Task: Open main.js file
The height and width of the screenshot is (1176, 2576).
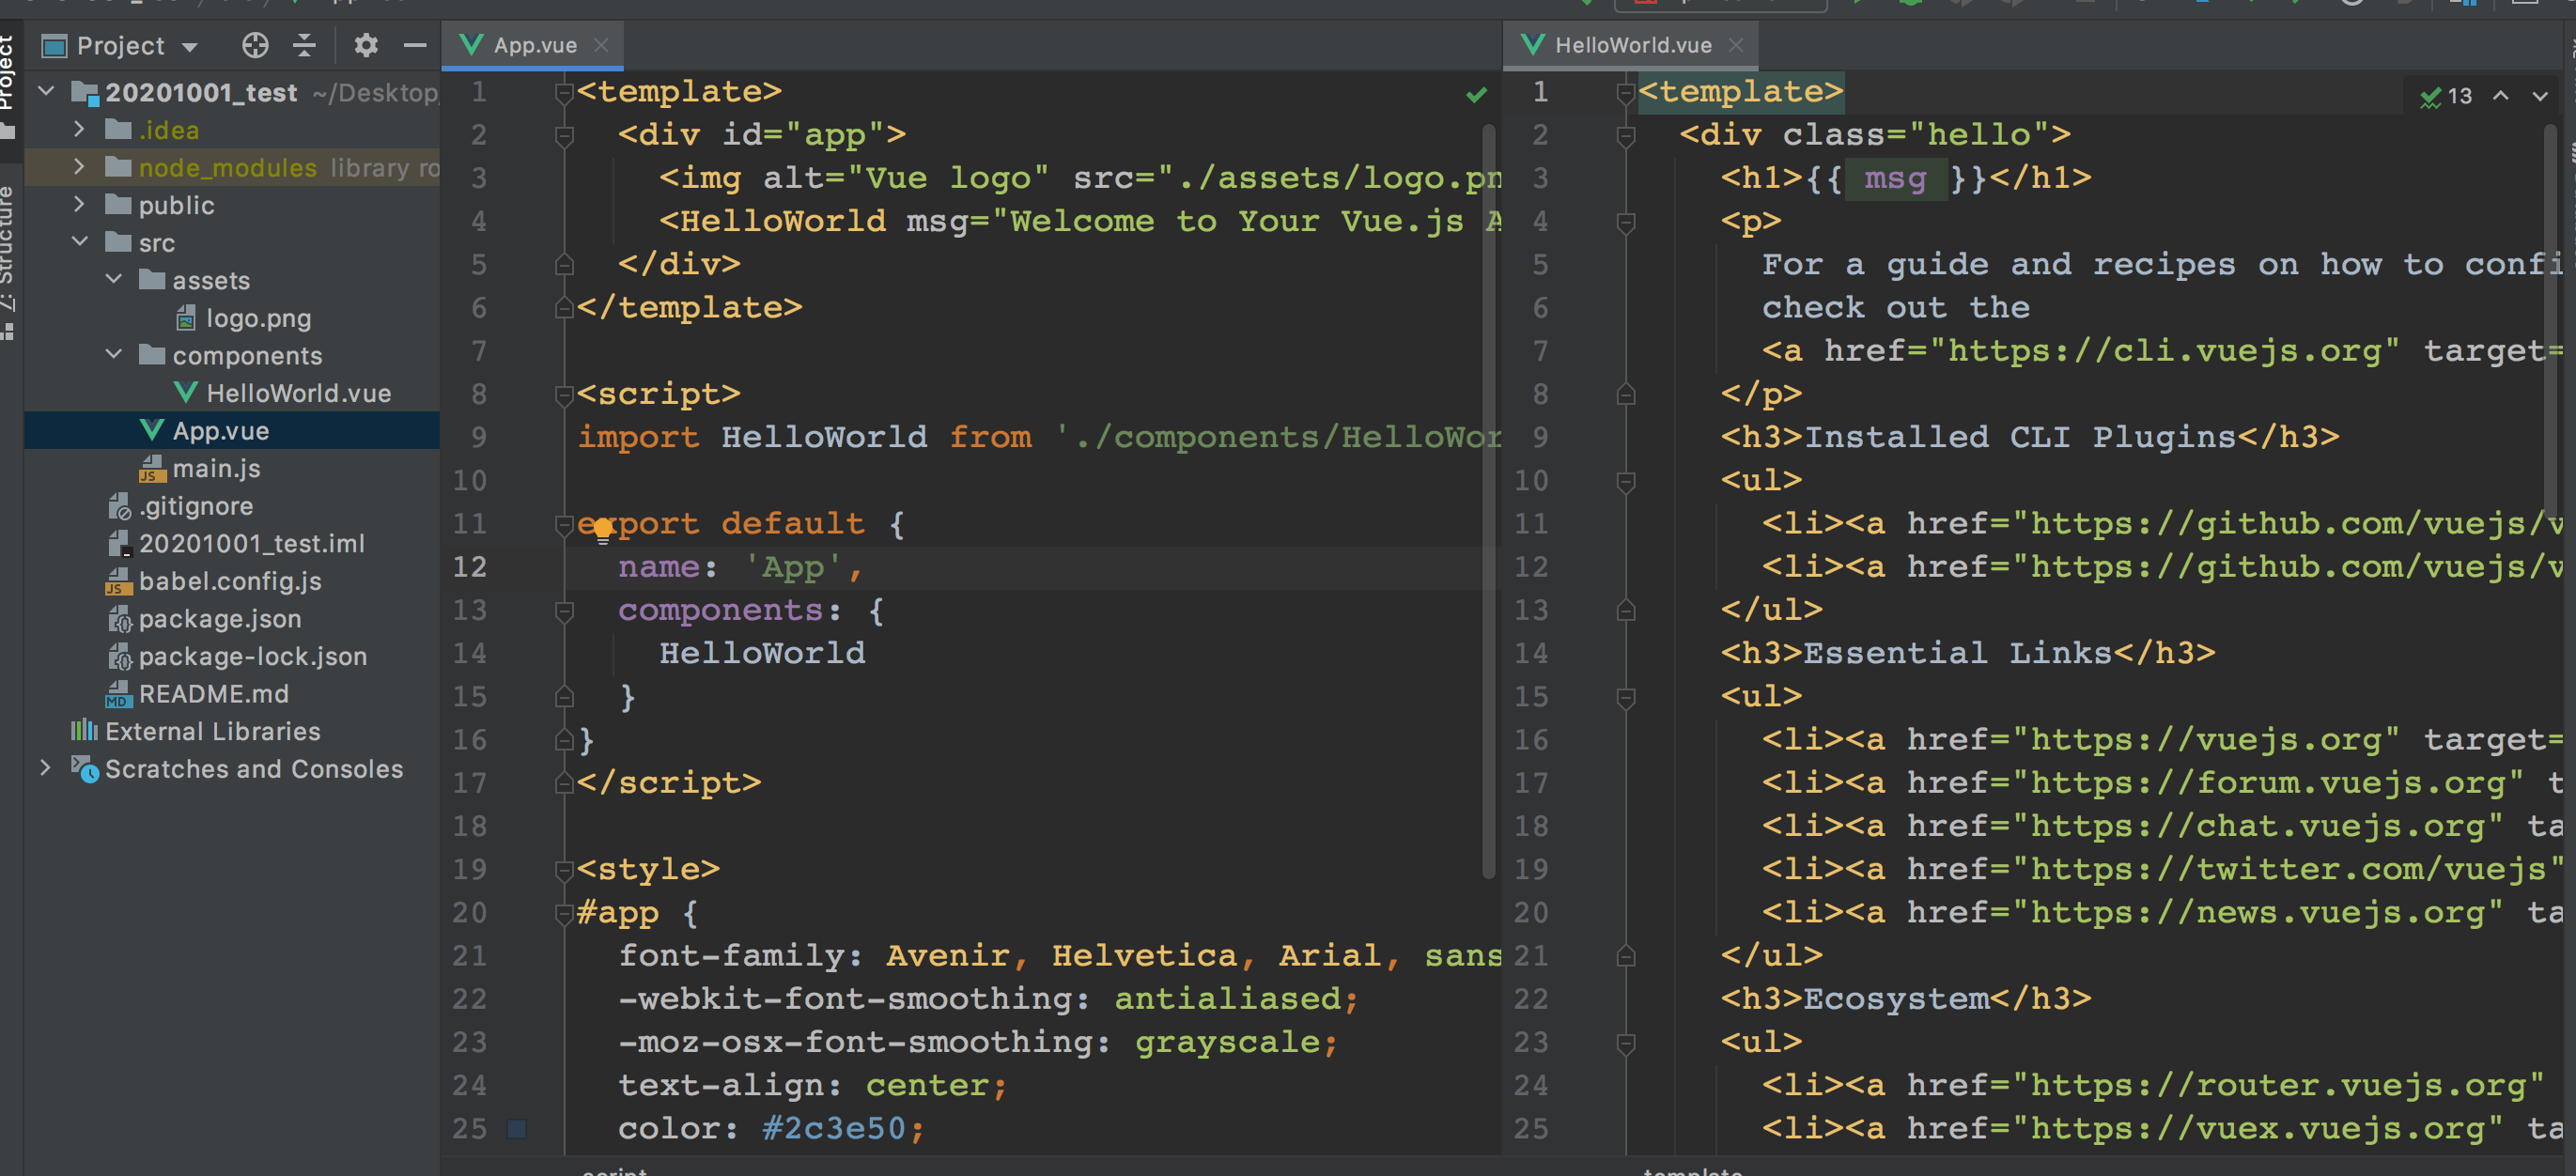Action: click(200, 468)
